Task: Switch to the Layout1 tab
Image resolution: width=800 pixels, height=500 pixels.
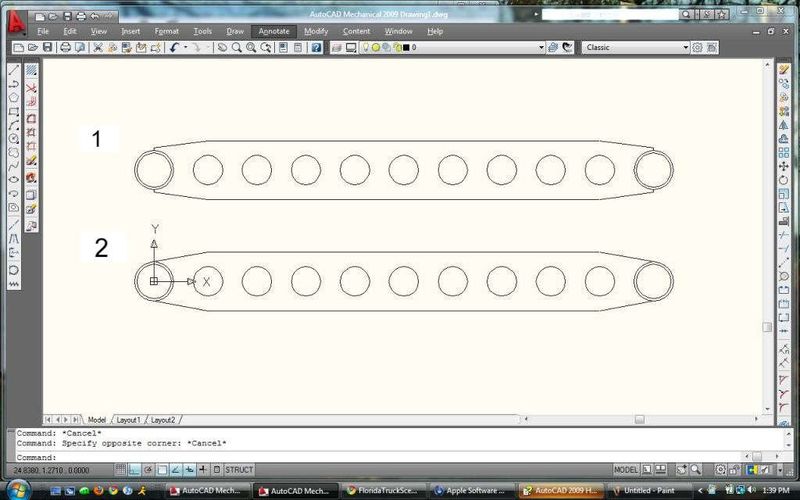Action: pos(129,420)
